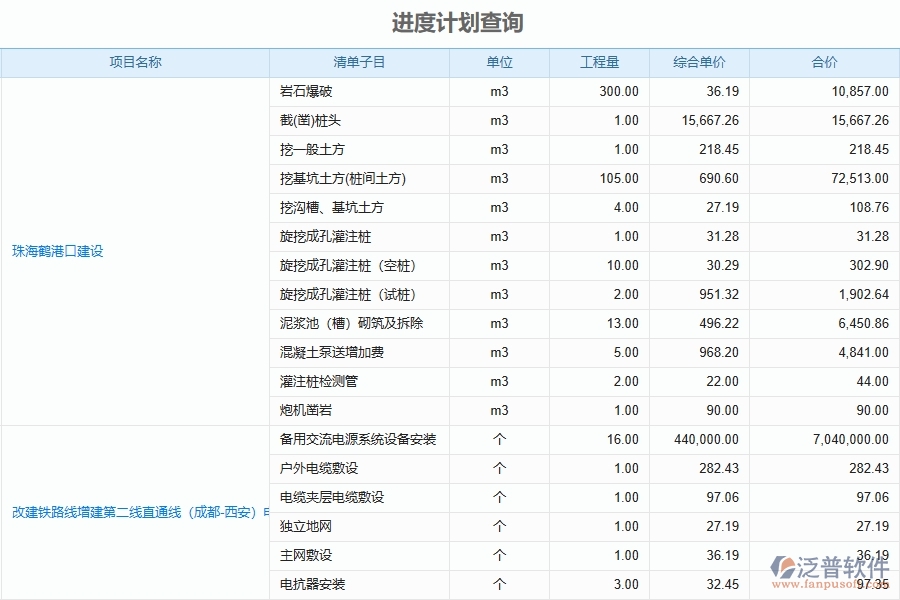
Task: Click the 清单子目 column header
Action: [x=359, y=62]
